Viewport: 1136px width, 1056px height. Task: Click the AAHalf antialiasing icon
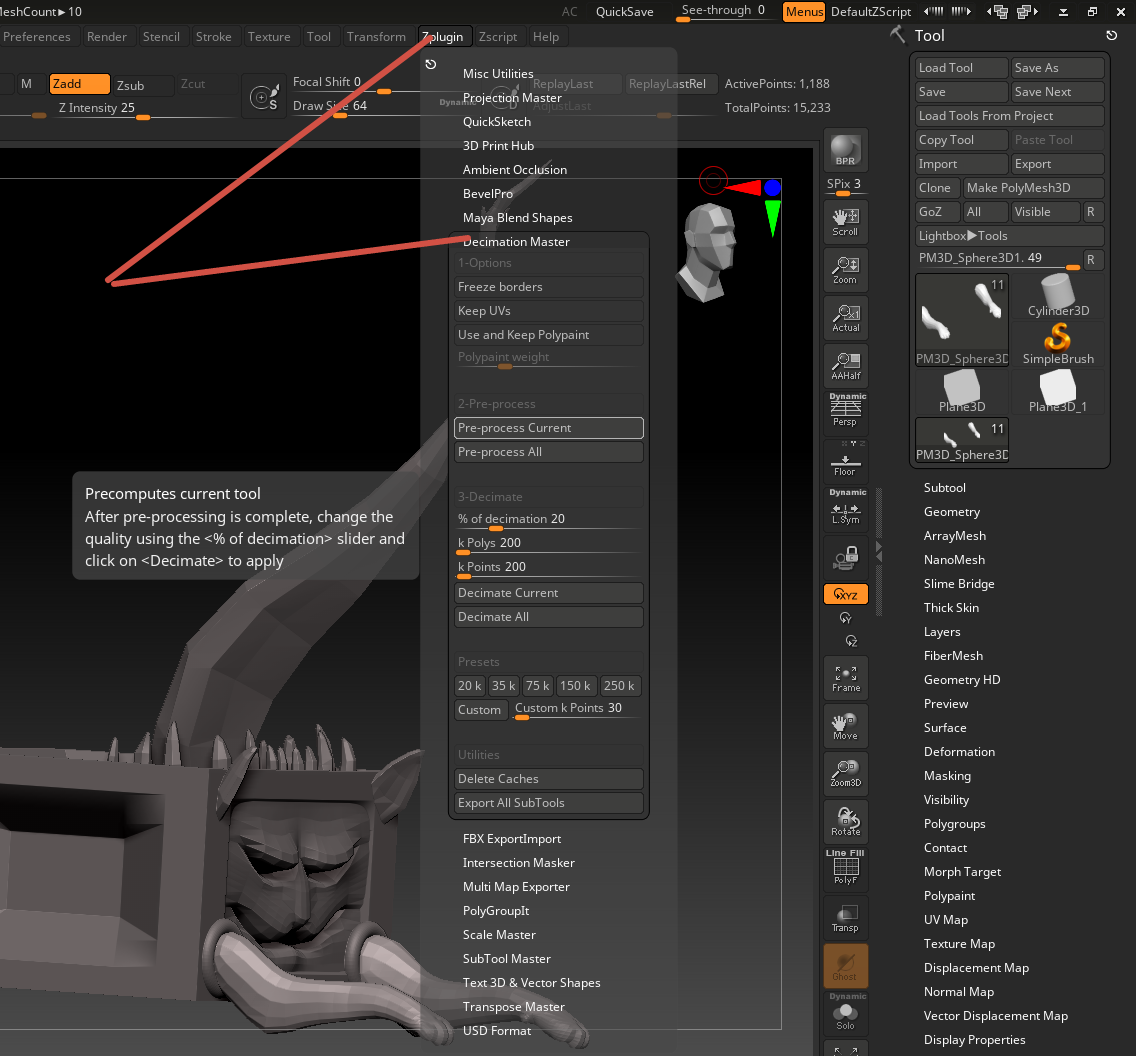coord(845,365)
